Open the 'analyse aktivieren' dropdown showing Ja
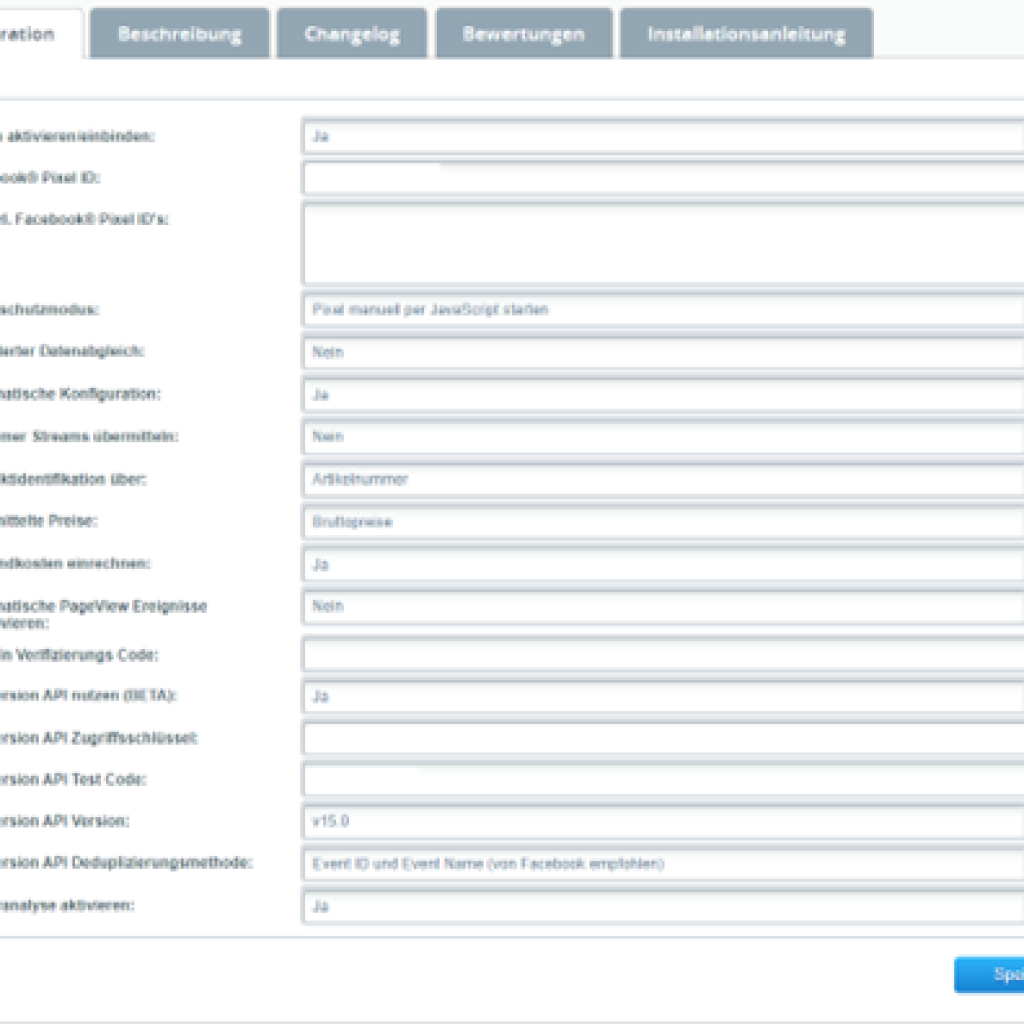Screen dimensions: 1024x1024 tap(663, 906)
